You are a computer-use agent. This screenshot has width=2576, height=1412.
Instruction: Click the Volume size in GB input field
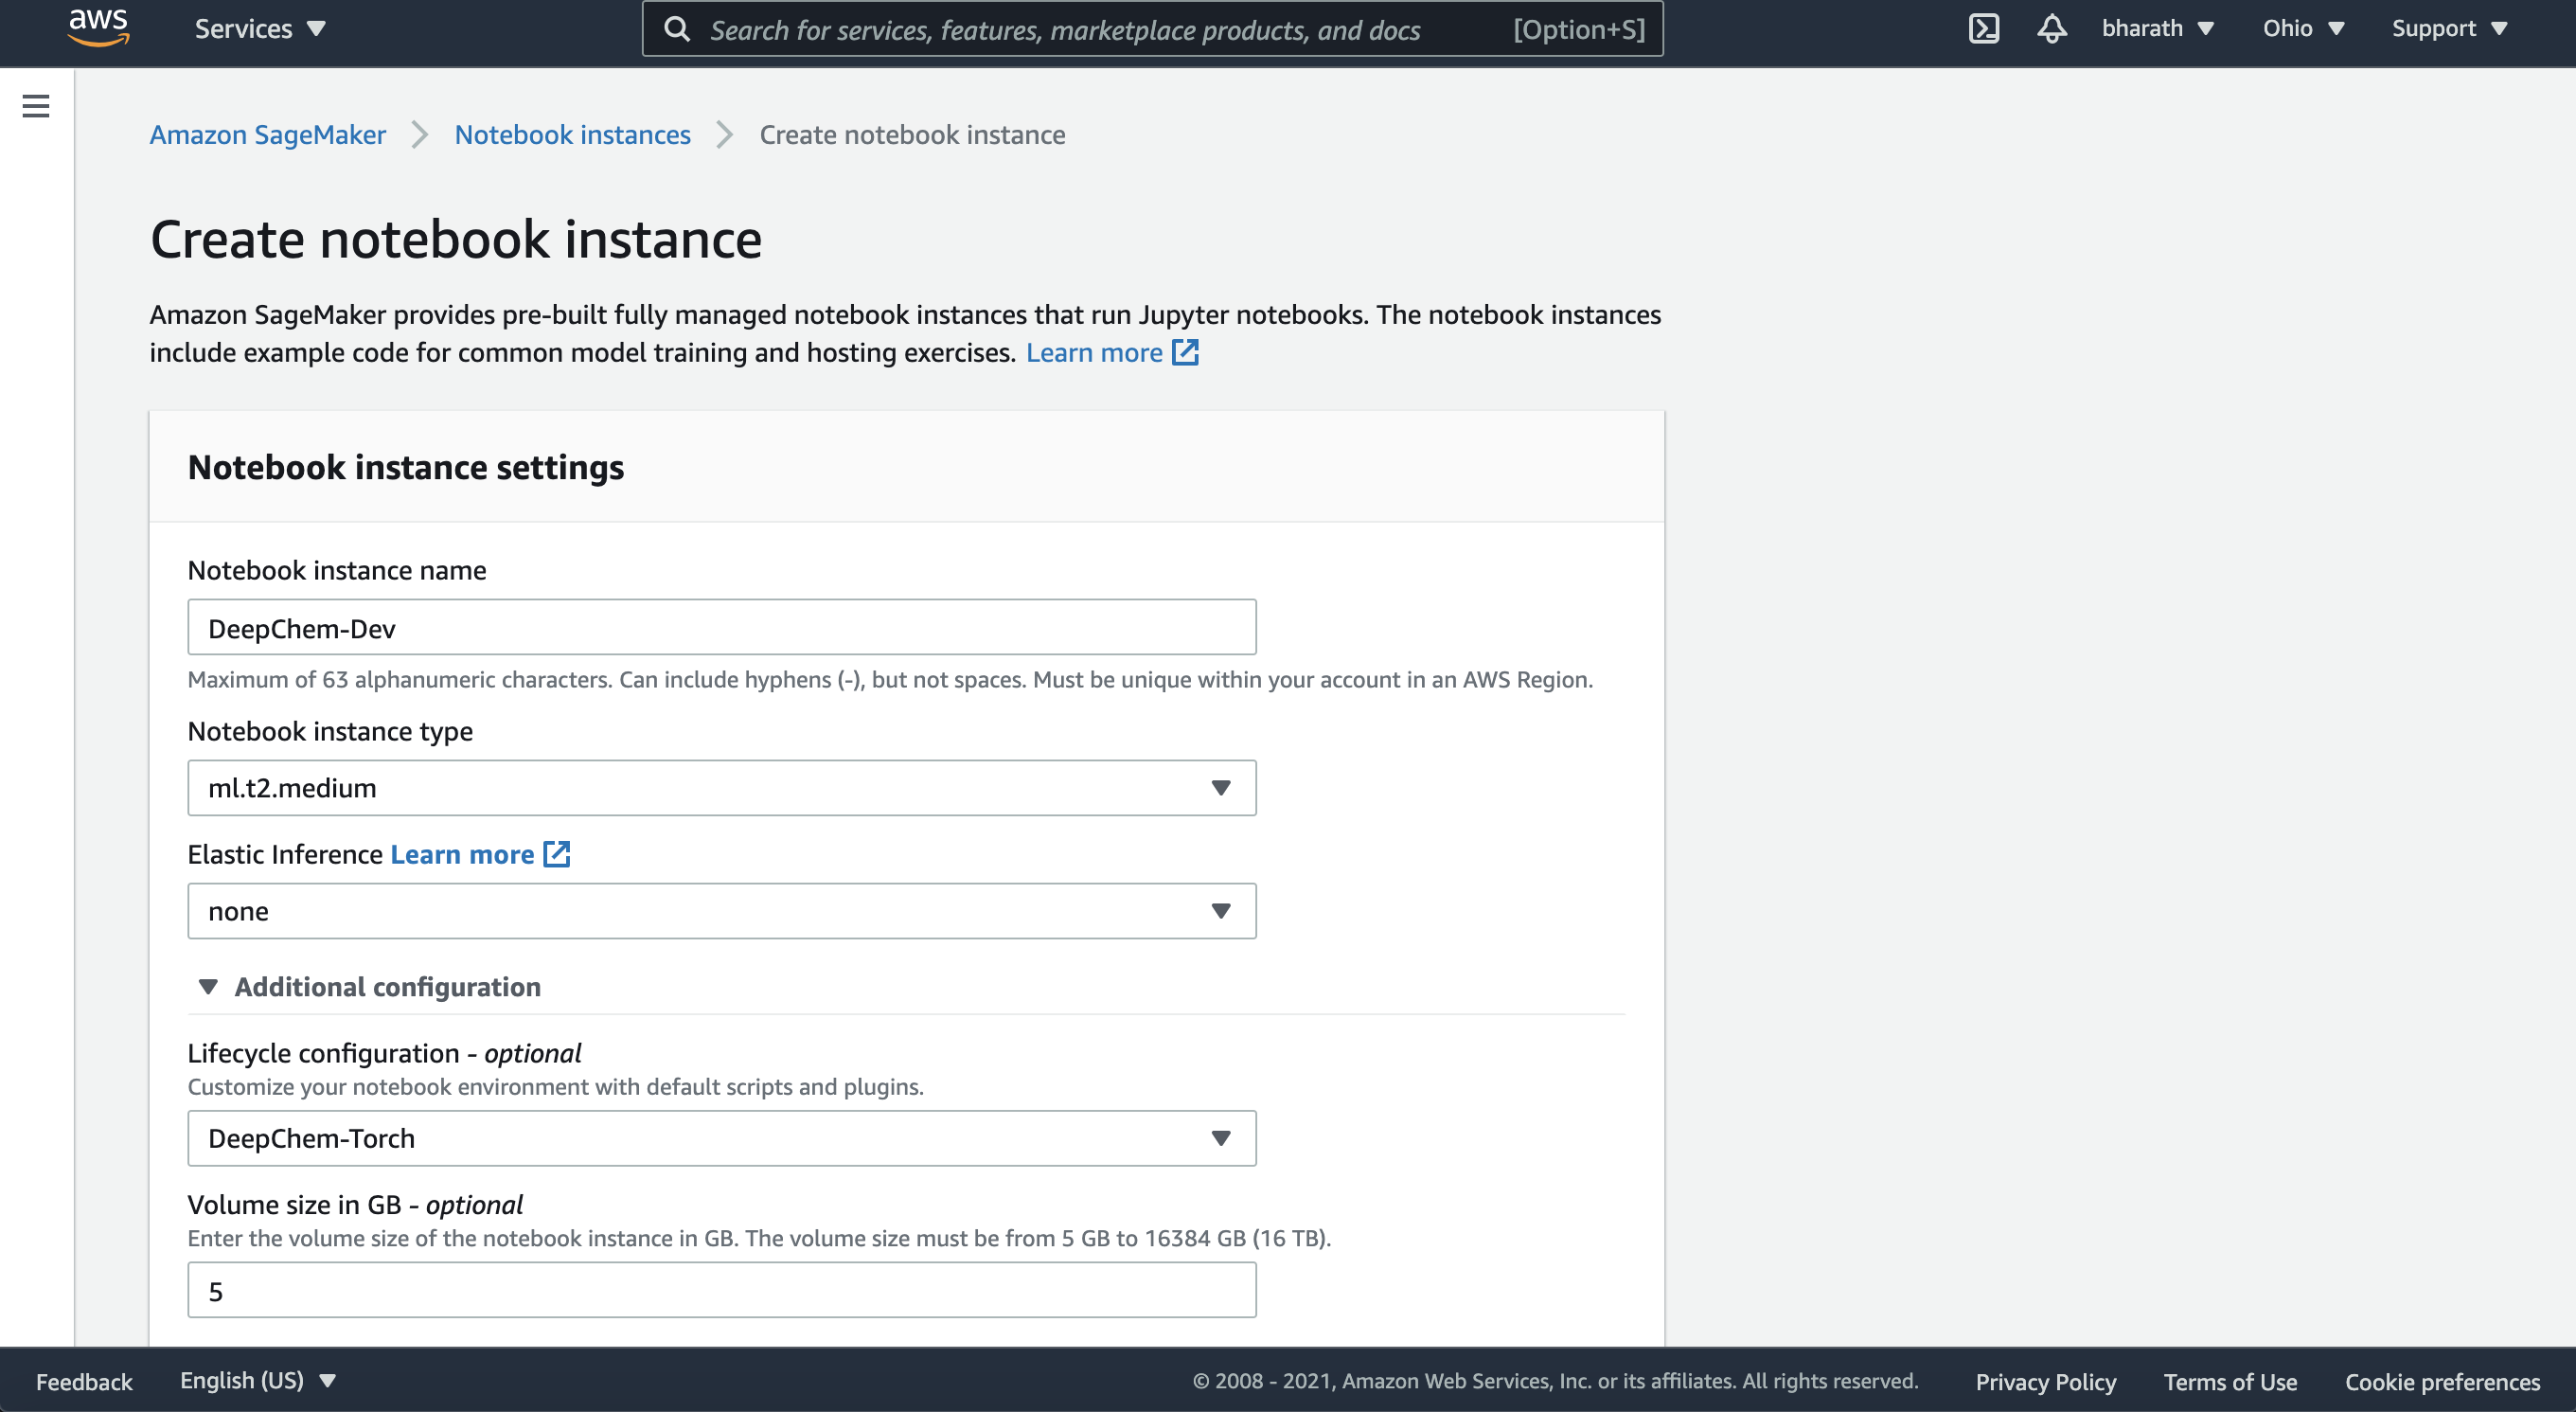(721, 1290)
